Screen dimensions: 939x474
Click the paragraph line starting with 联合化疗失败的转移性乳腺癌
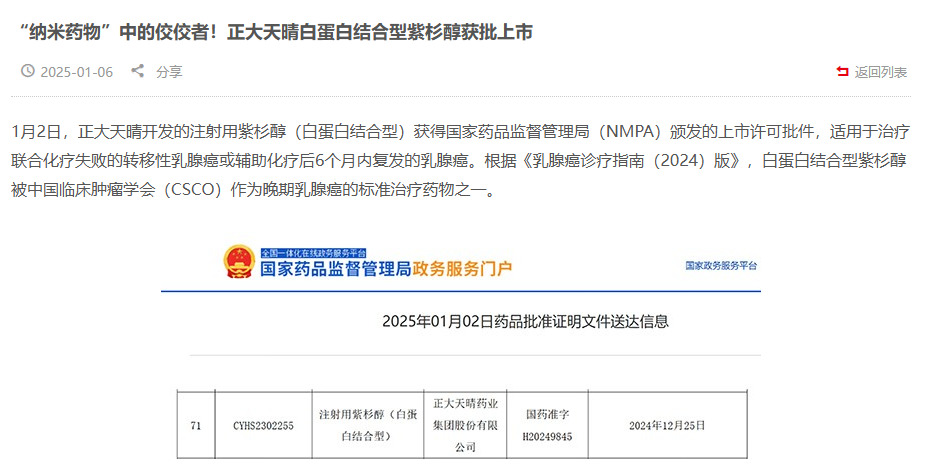click(x=459, y=160)
